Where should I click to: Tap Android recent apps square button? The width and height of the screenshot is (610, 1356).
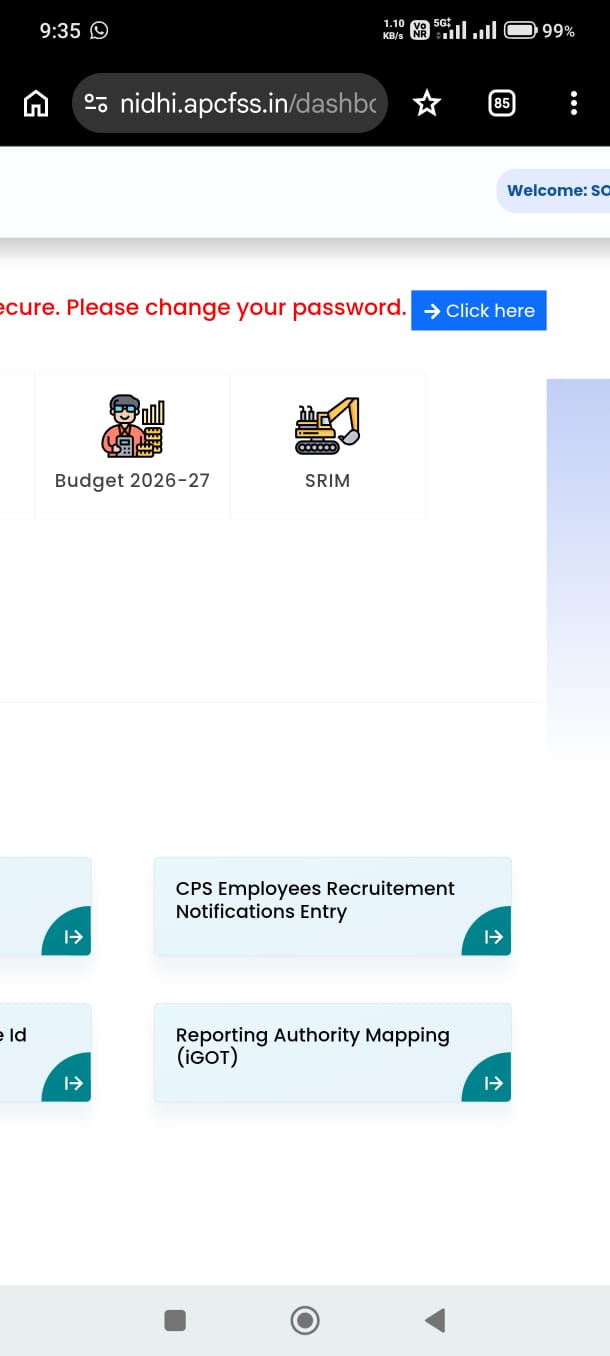[x=175, y=1321]
